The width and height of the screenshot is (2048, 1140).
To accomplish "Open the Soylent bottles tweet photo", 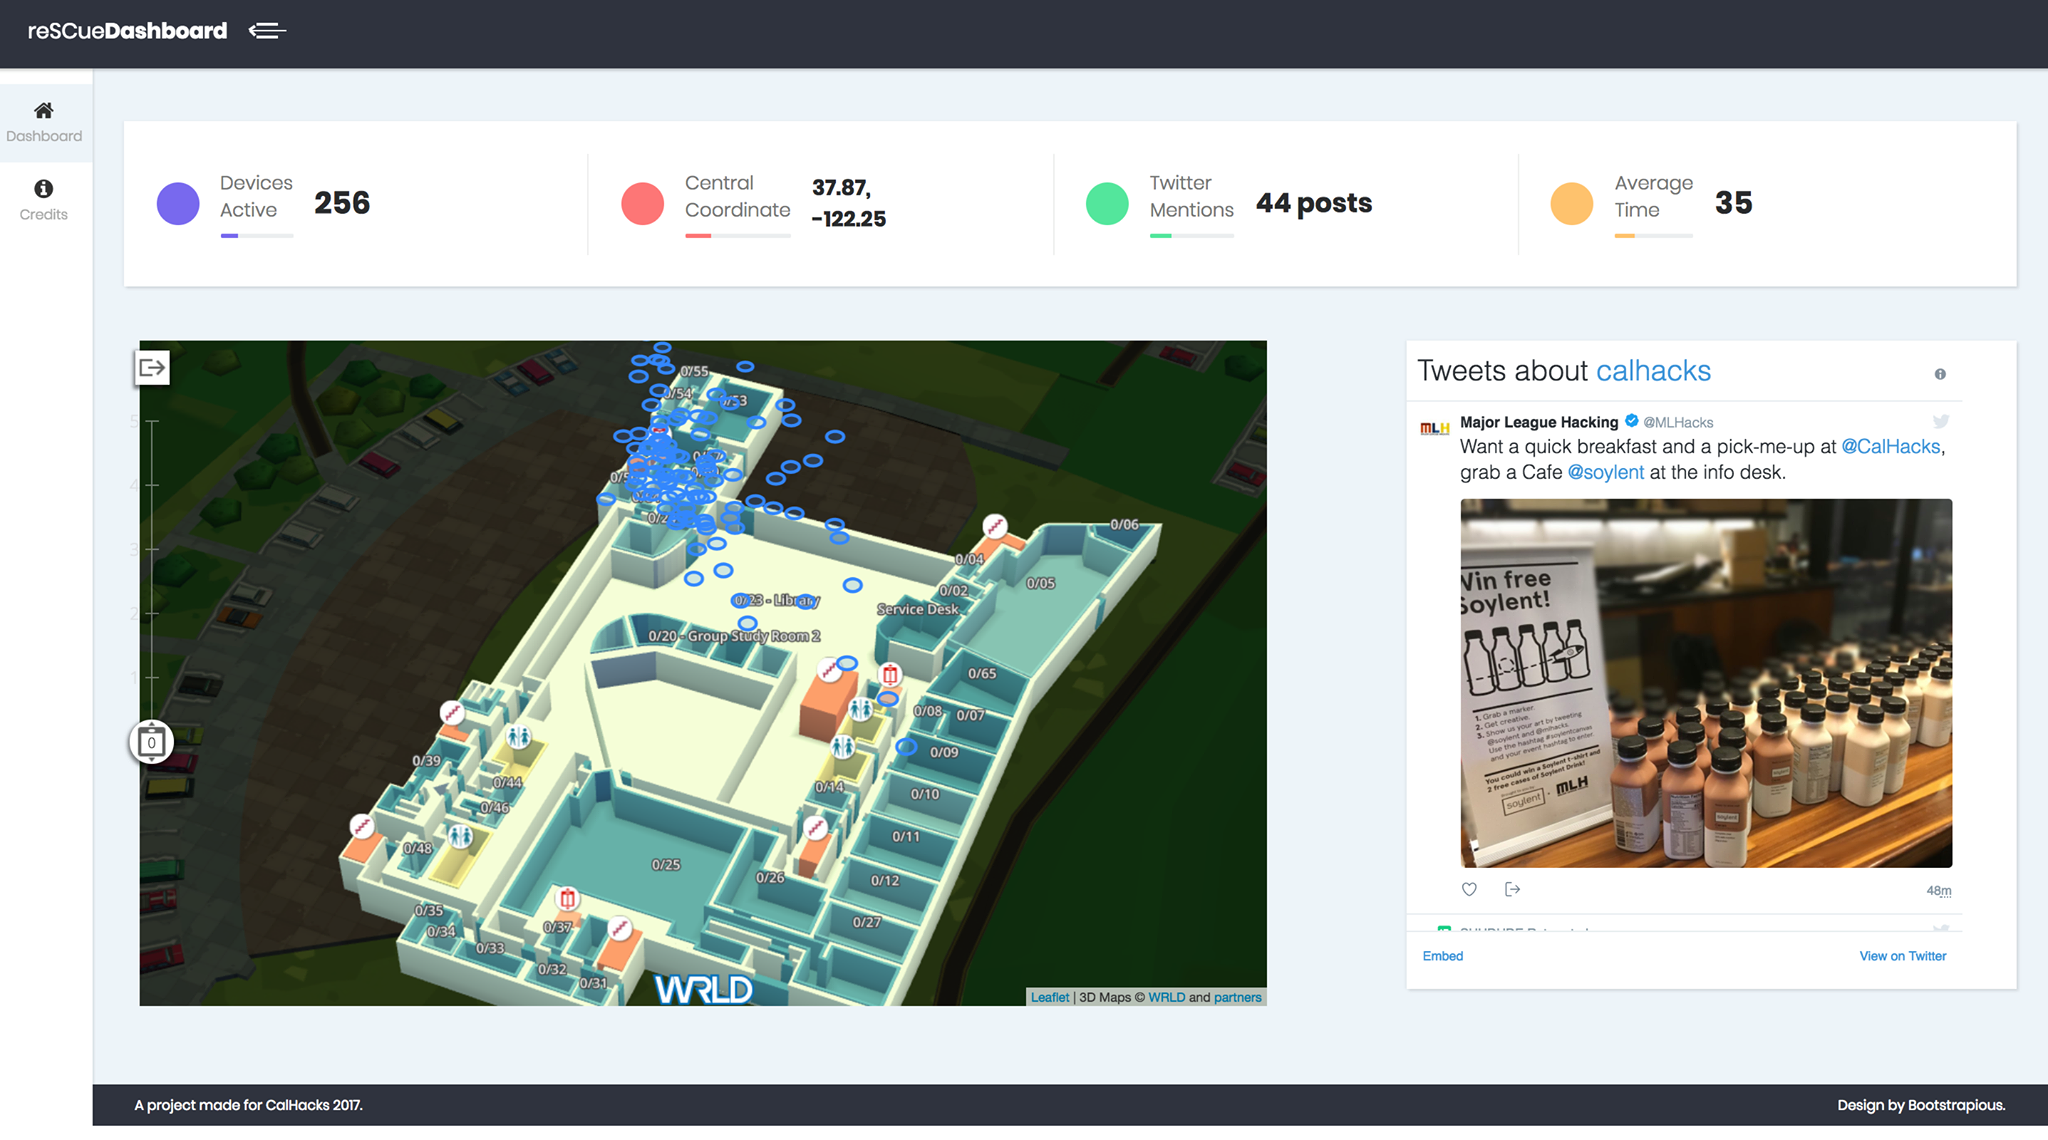I will 1705,683.
